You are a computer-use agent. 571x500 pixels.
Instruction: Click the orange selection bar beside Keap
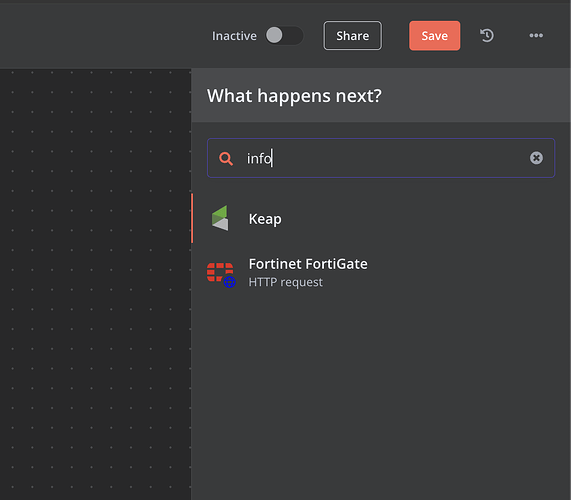192,218
